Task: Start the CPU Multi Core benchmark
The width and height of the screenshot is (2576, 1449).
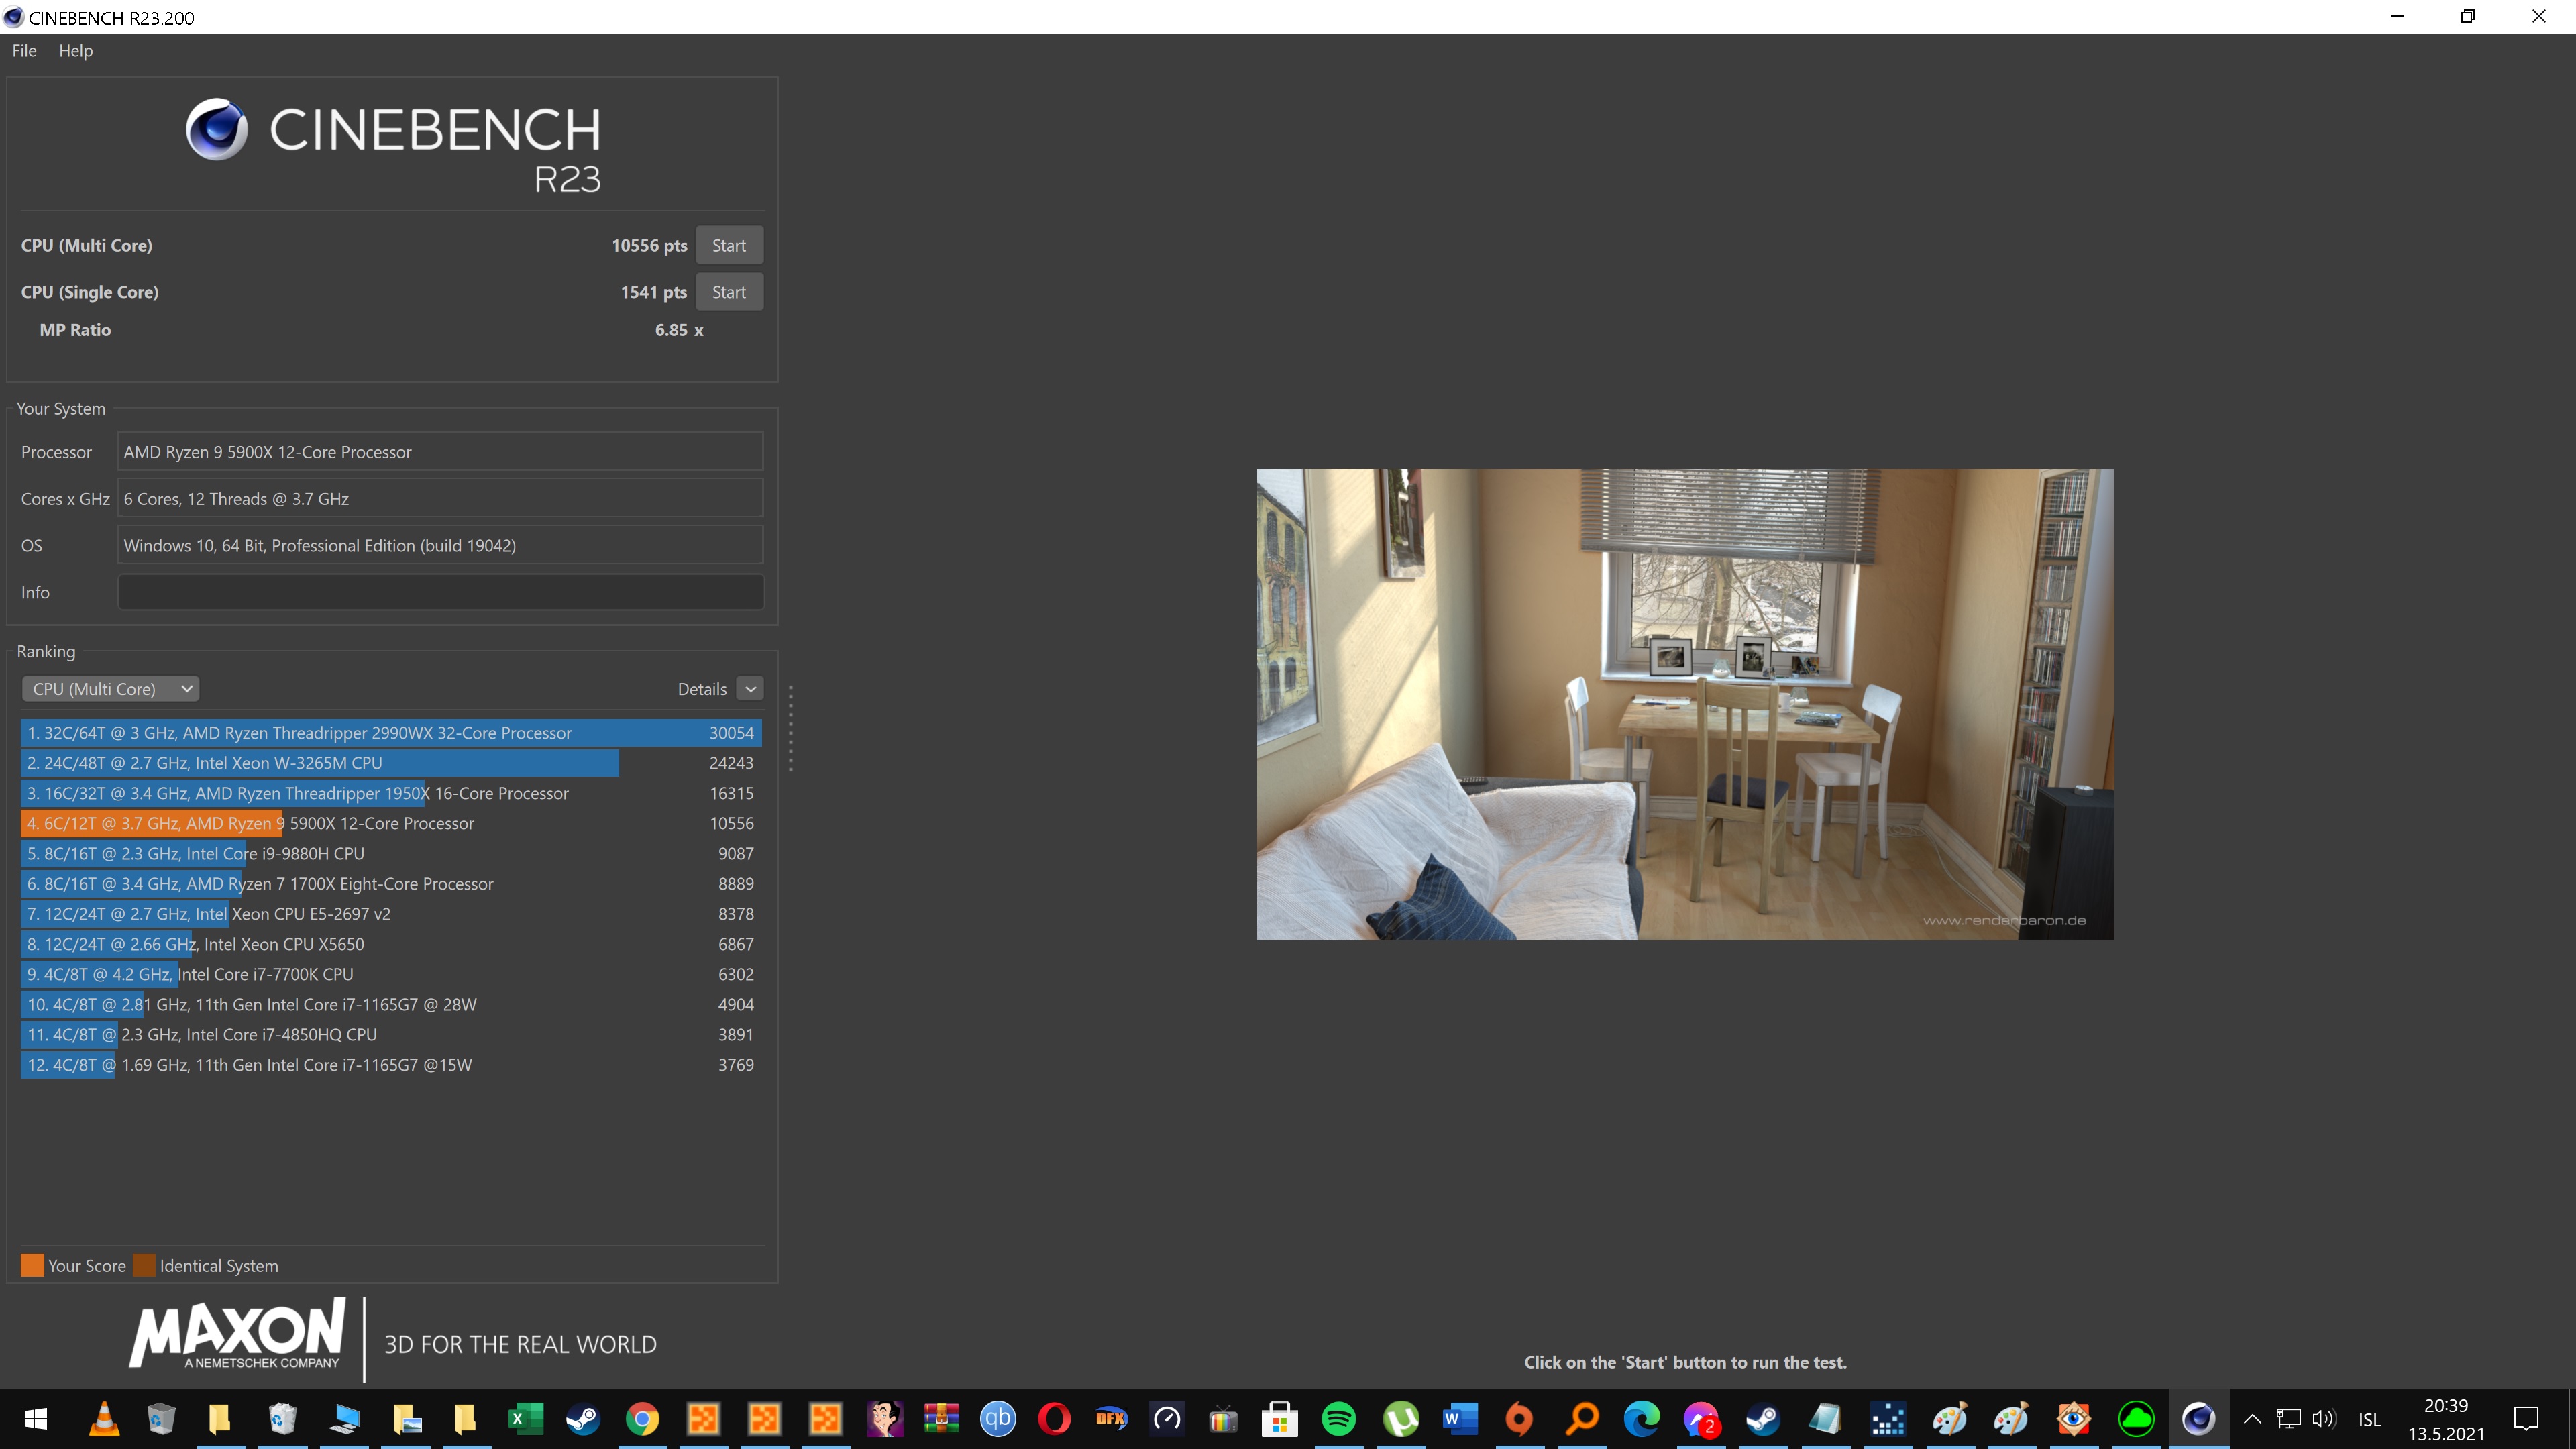Action: [729, 244]
